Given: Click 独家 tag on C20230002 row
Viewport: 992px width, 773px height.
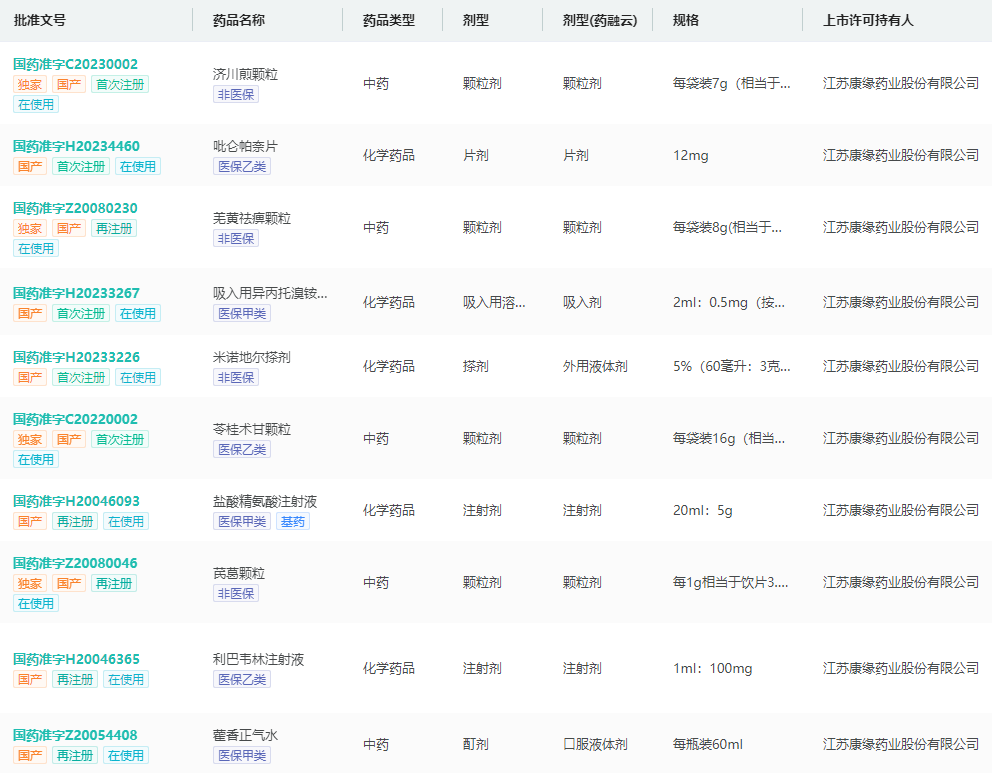Looking at the screenshot, I should 30,85.
